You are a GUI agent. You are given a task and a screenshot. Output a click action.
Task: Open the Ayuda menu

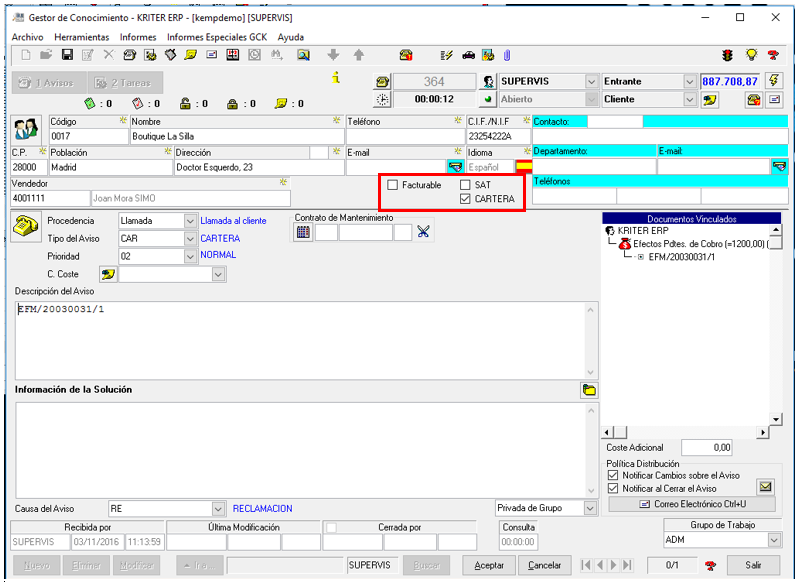pyautogui.click(x=291, y=37)
